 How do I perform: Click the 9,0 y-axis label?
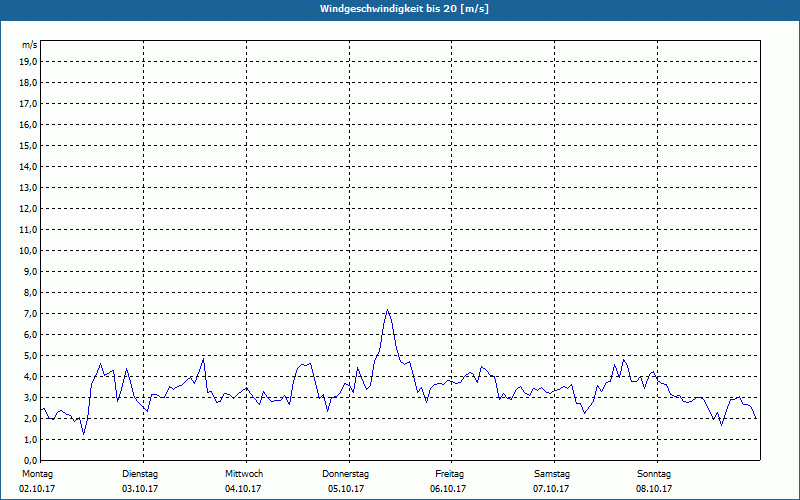coord(31,271)
